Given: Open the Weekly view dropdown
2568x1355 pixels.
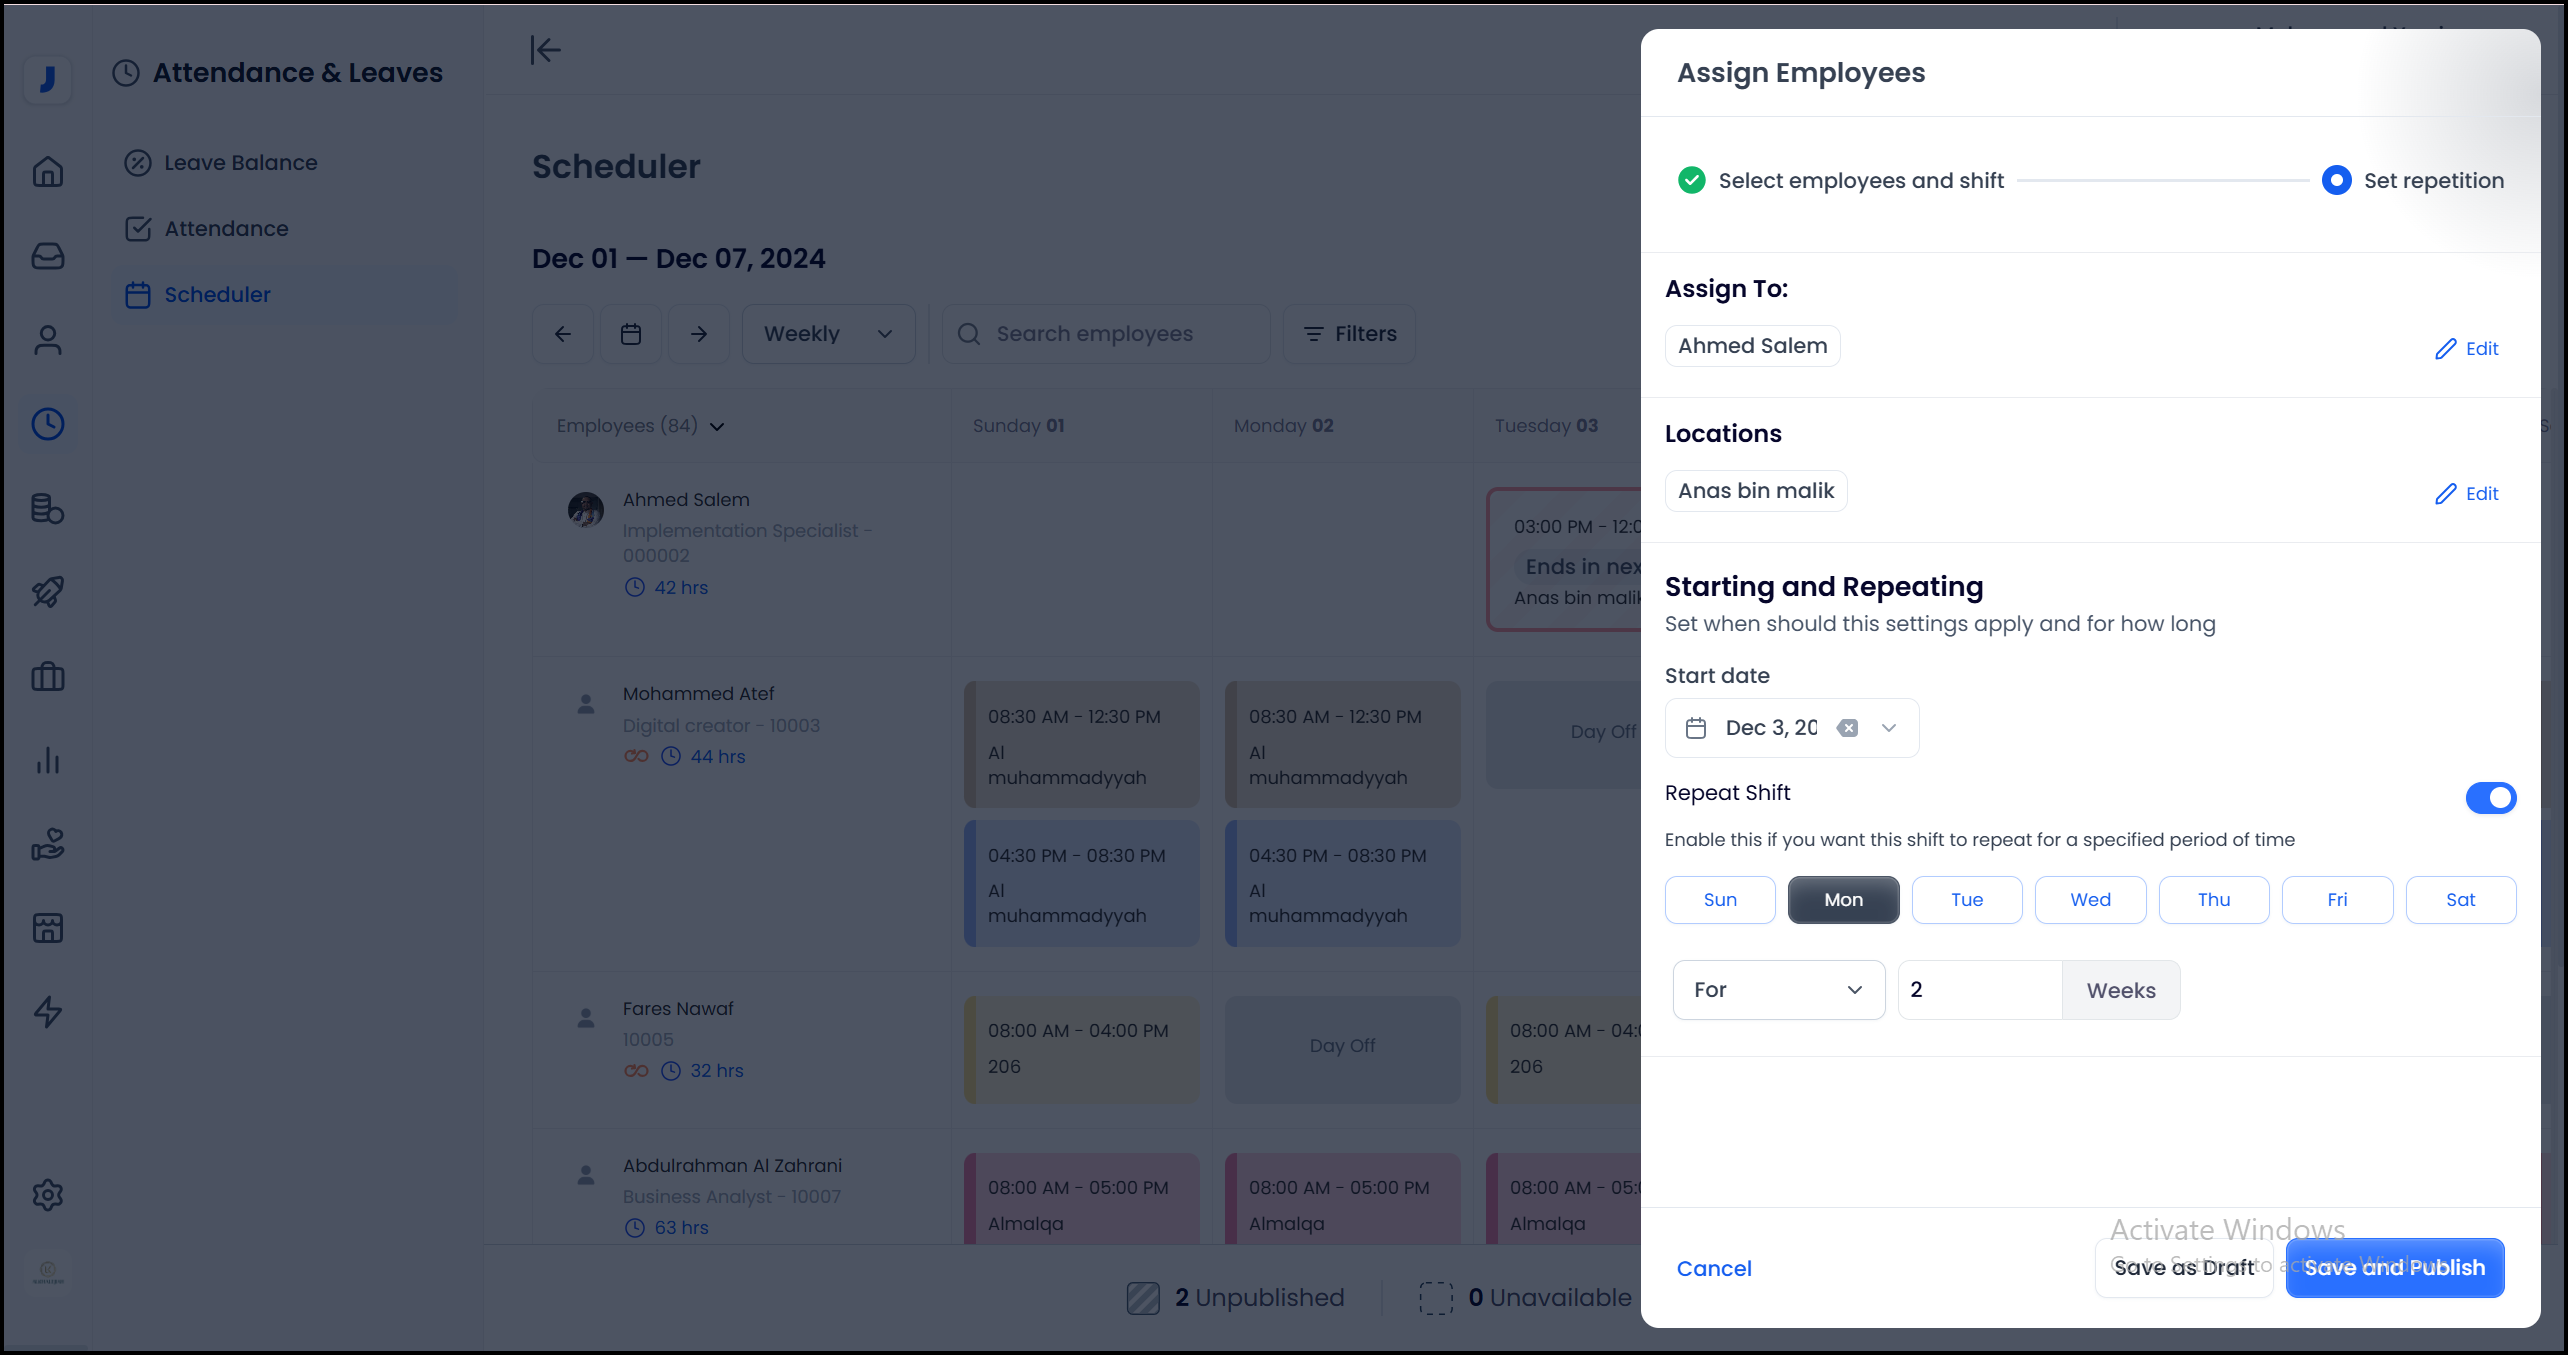Looking at the screenshot, I should click(x=828, y=334).
